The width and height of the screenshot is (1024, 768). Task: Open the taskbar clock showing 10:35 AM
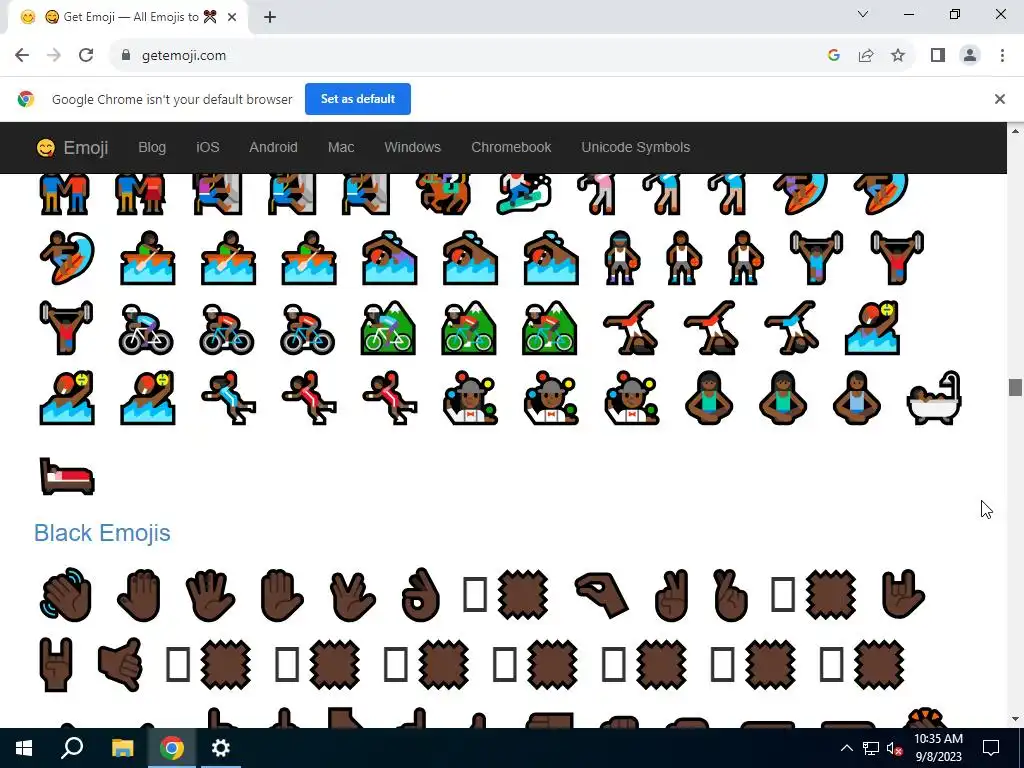[938, 748]
